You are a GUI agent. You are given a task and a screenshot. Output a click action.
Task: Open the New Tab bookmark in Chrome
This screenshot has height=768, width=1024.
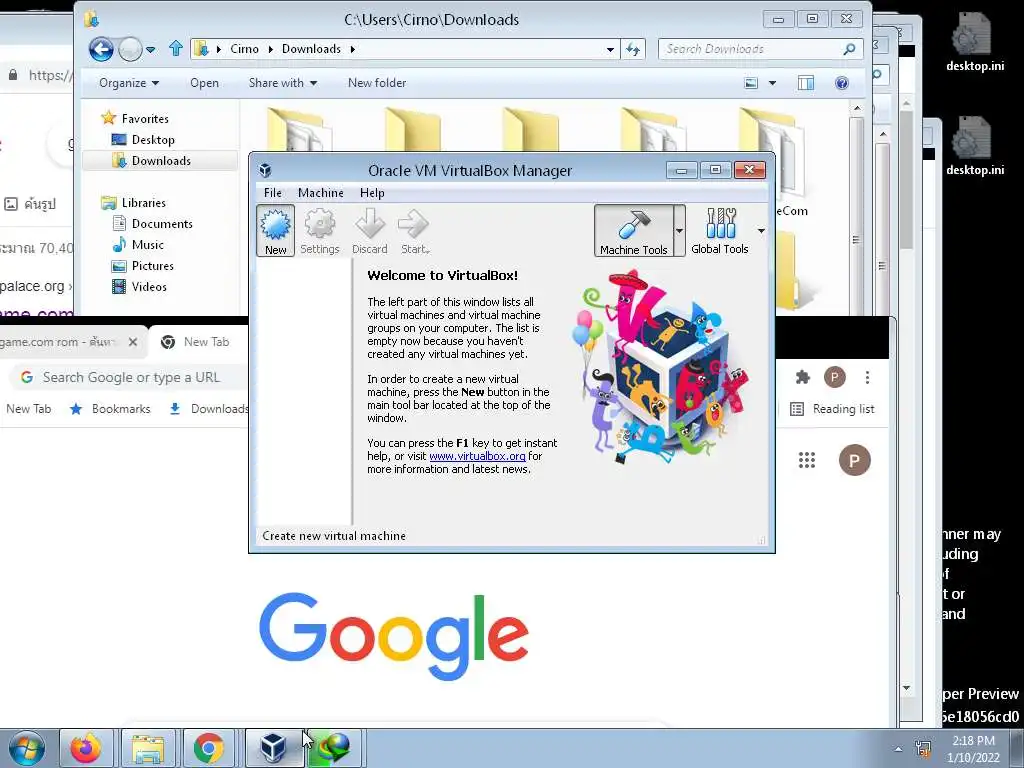pos(28,409)
